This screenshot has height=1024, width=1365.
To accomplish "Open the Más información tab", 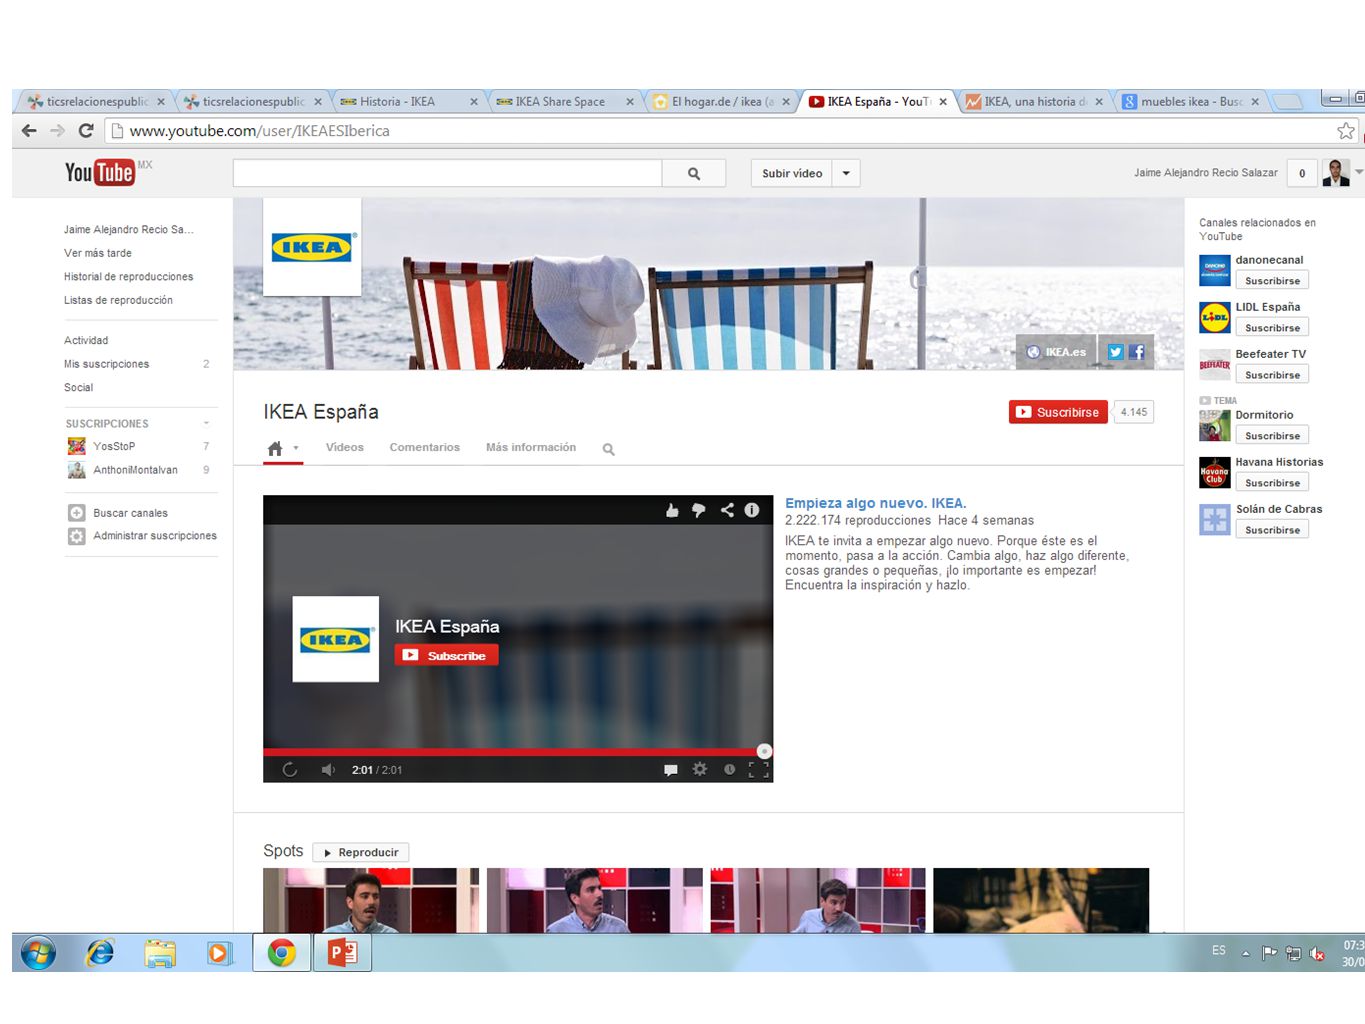I will [531, 447].
